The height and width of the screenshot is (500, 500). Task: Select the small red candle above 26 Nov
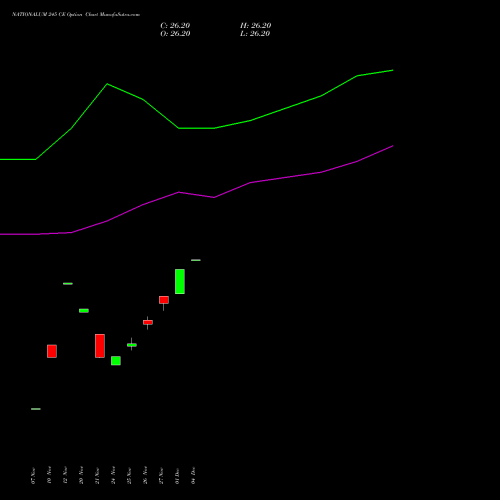tap(148, 322)
